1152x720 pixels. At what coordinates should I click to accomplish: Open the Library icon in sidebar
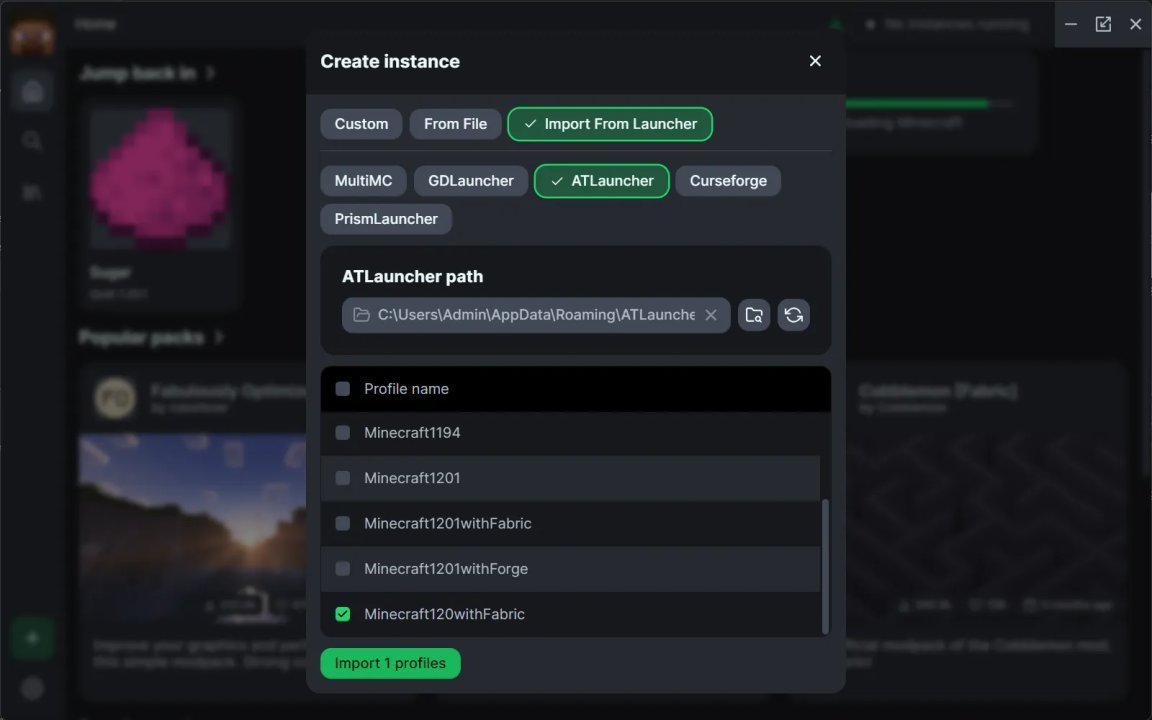coord(32,191)
